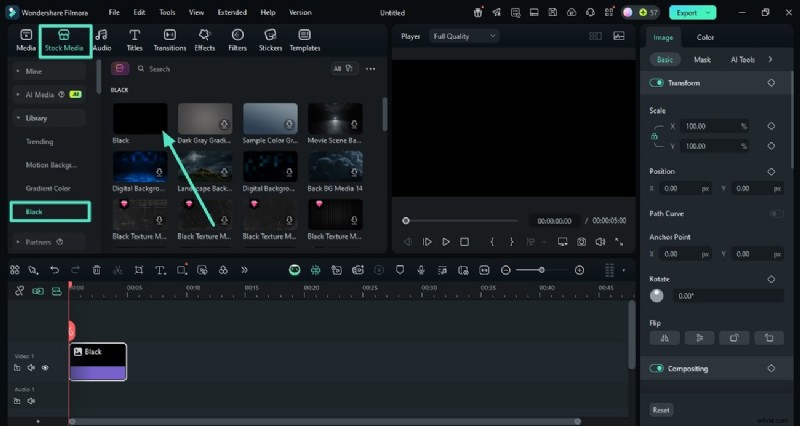Toggle the Transform switch

(x=657, y=83)
